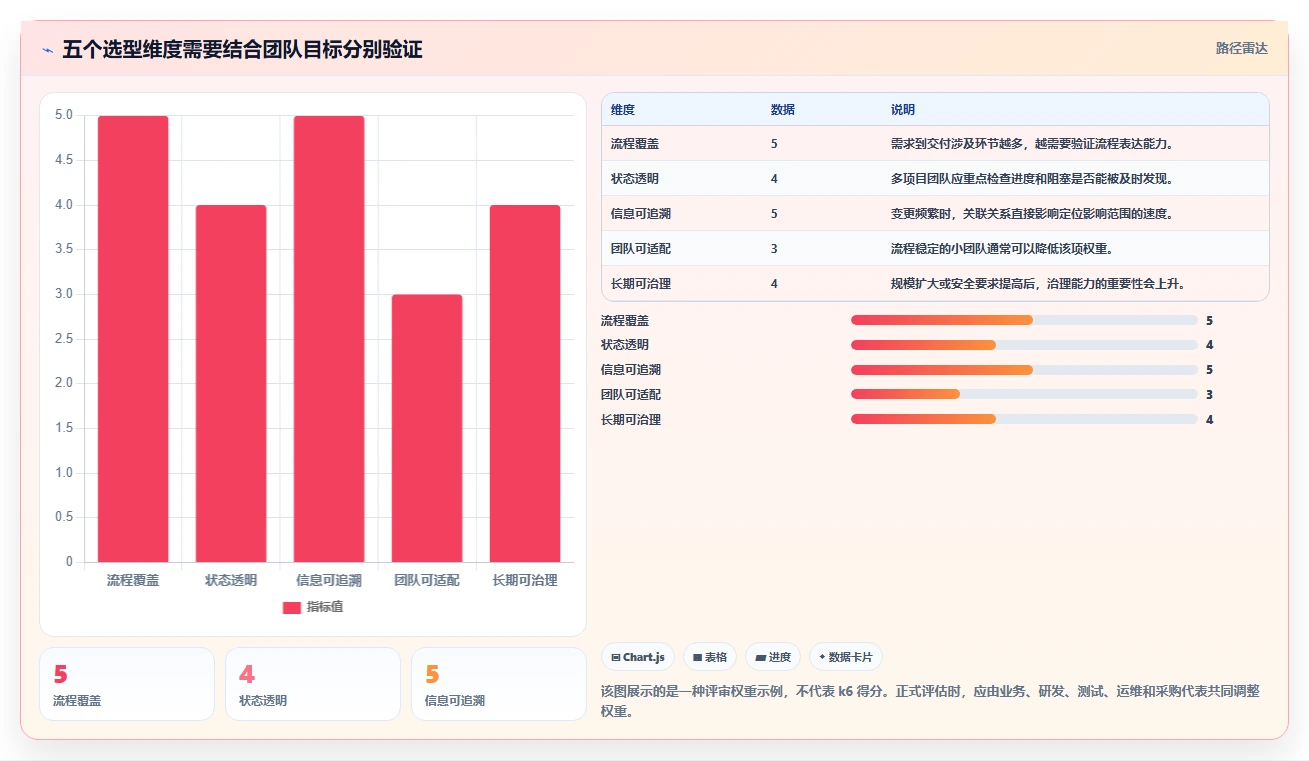Viewport: 1309px width, 761px height.
Task: Click the 数据 column header
Action: (783, 109)
